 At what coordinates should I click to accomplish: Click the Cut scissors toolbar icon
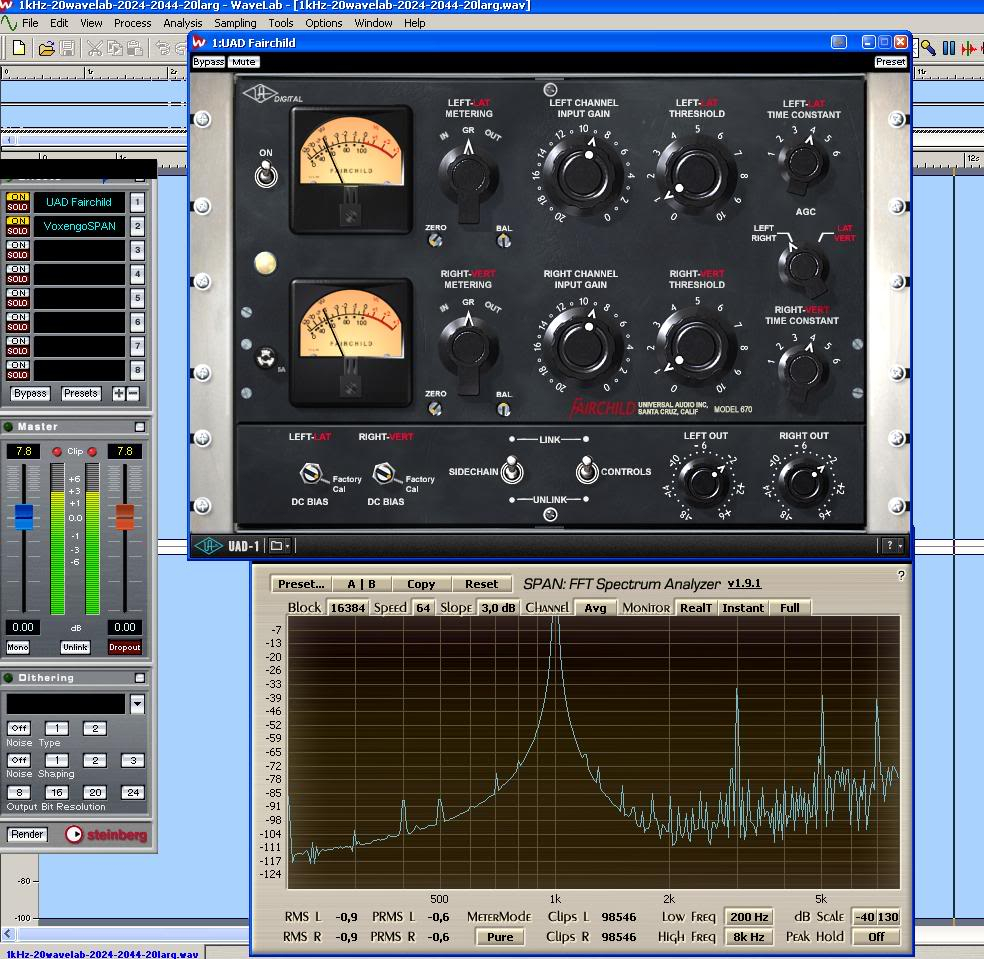[94, 47]
